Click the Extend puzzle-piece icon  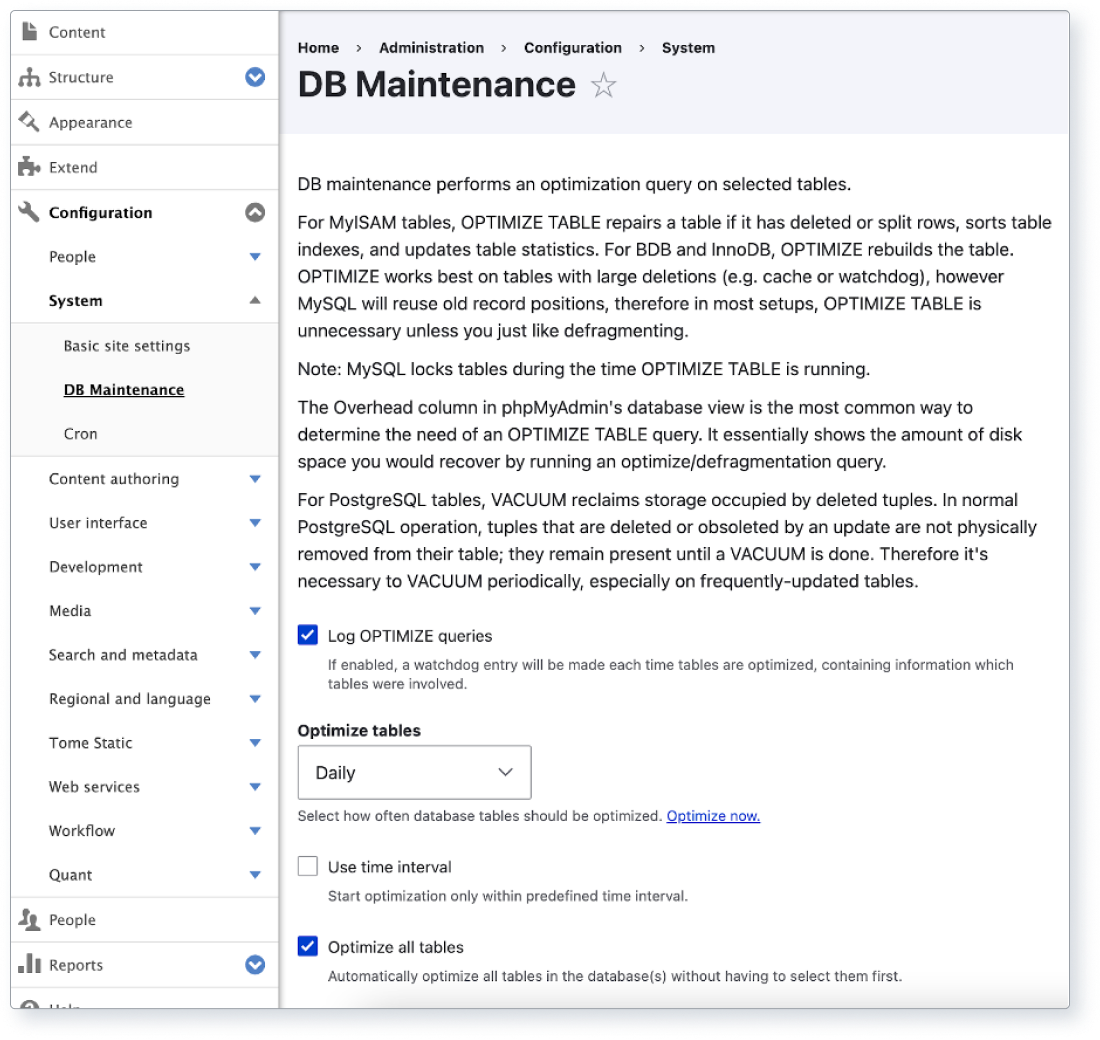[x=27, y=167]
